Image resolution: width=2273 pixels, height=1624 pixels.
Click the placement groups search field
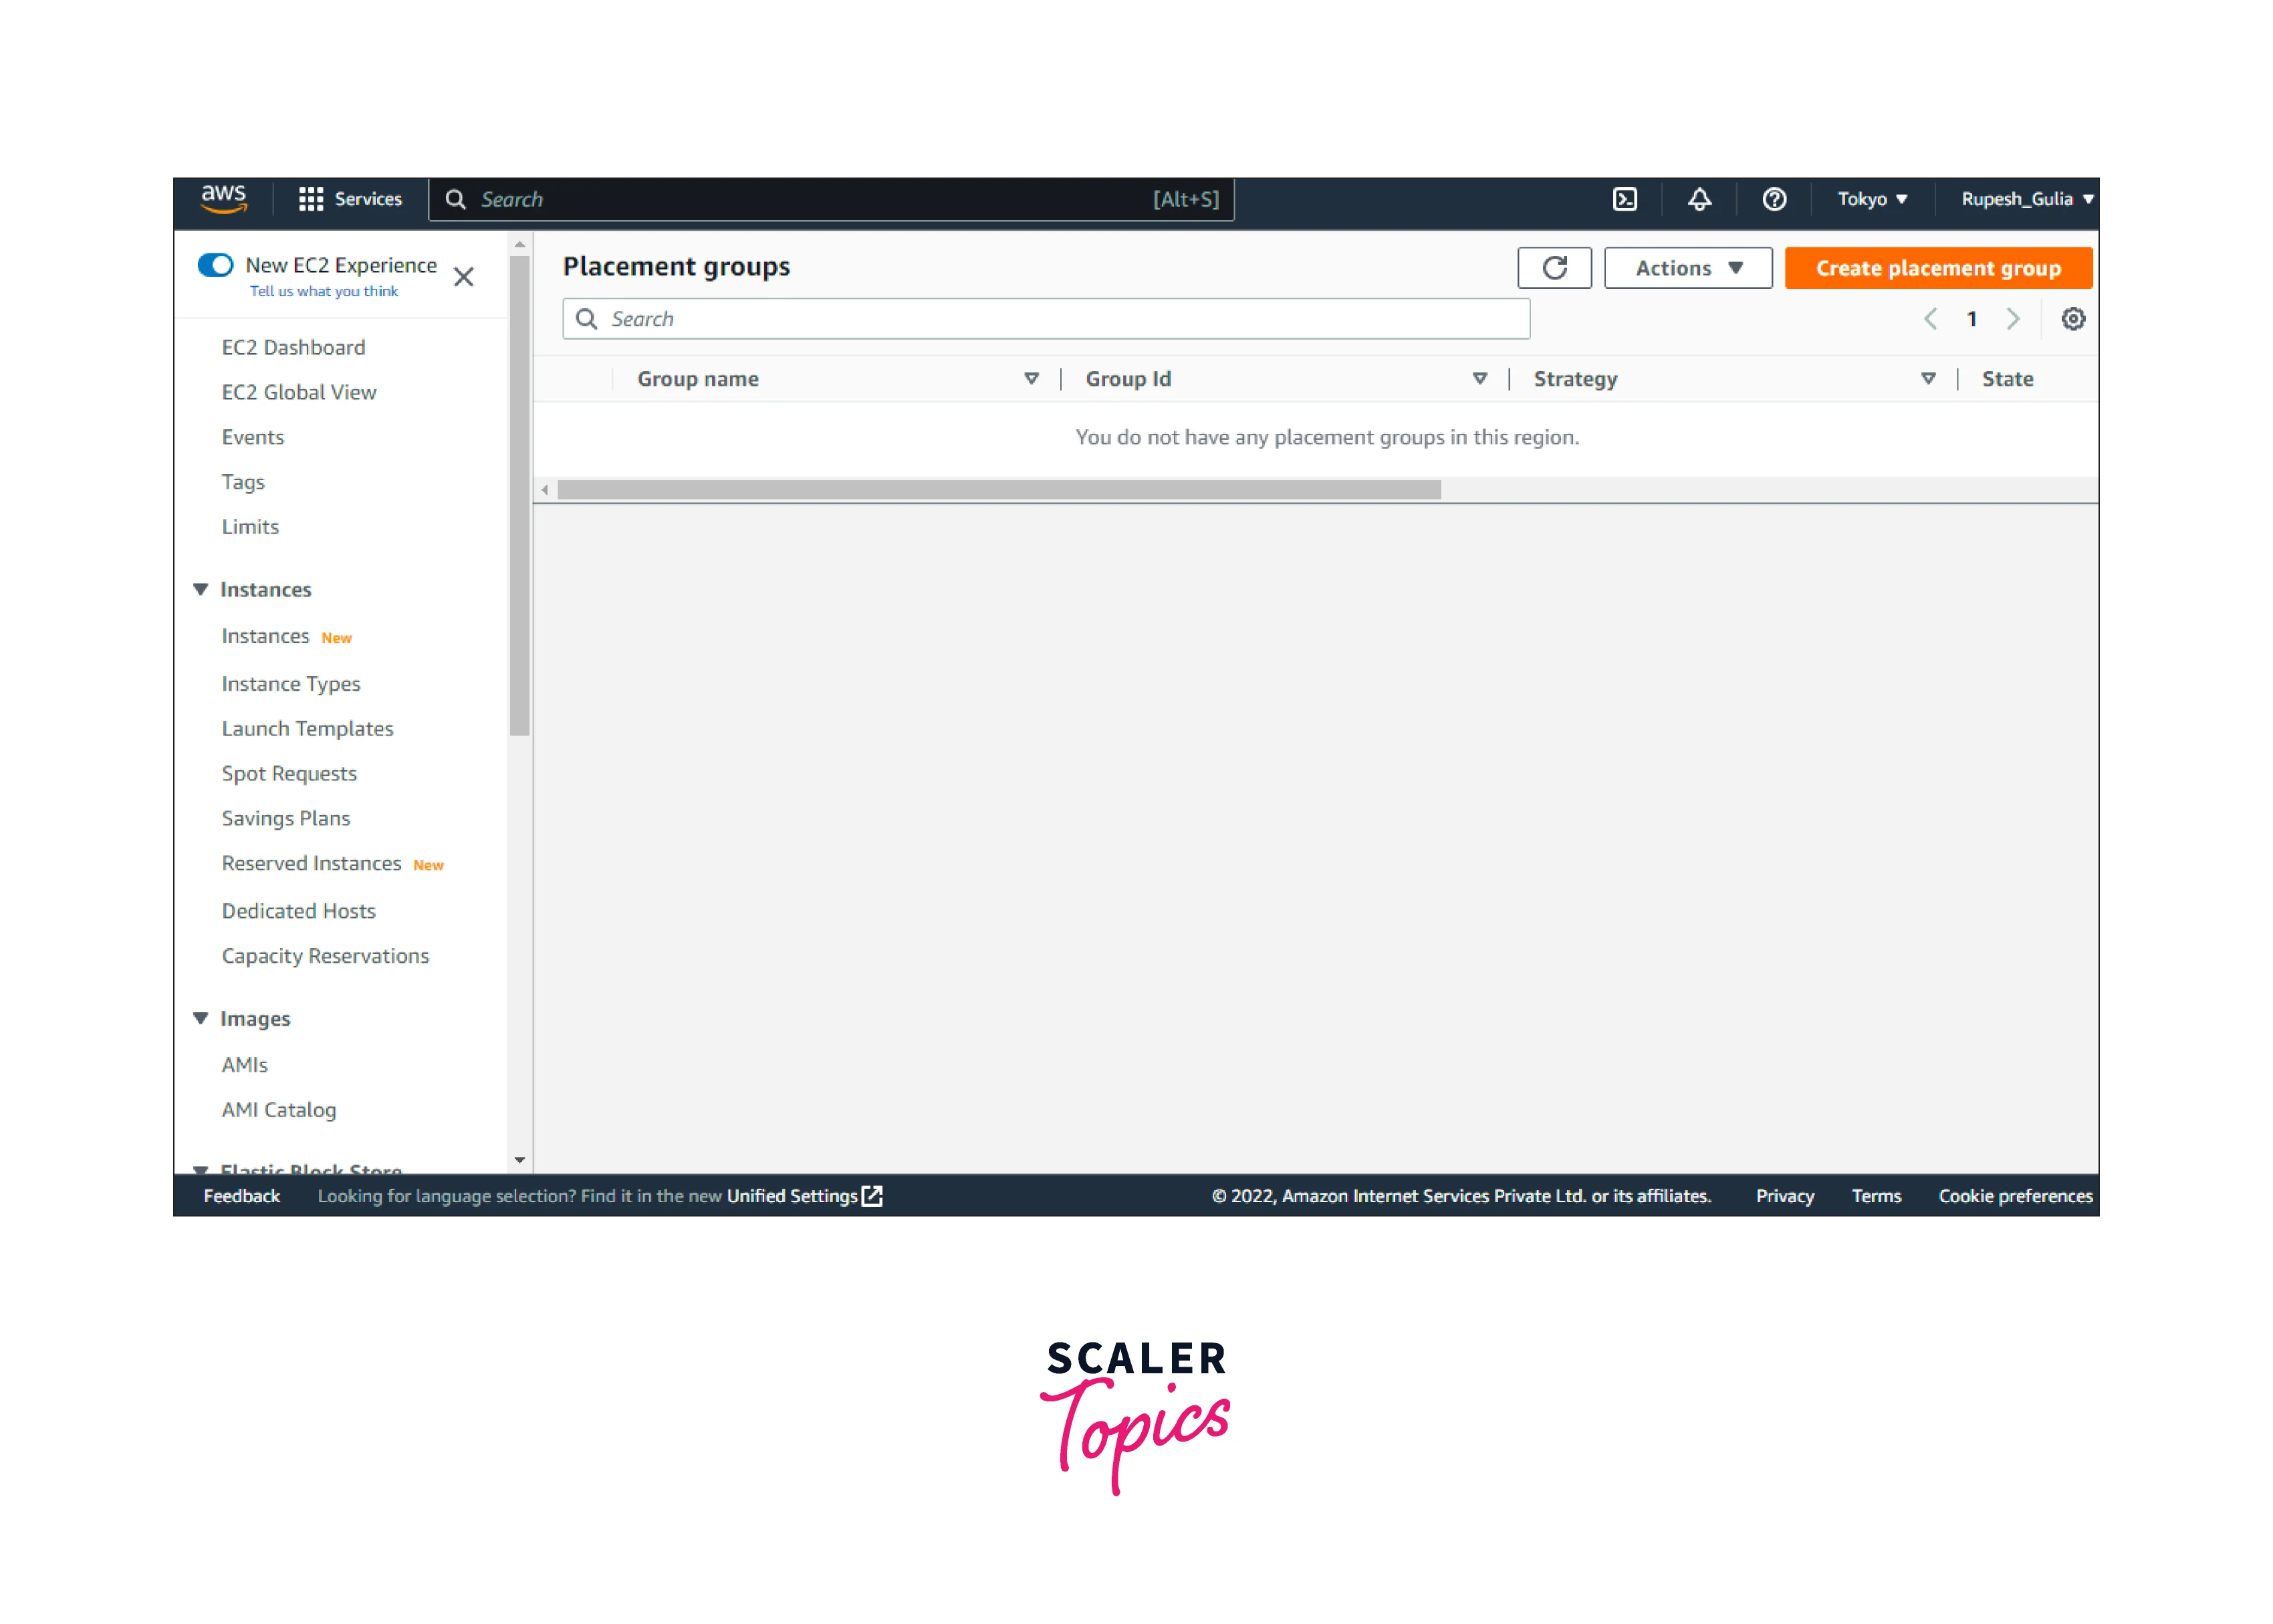[1045, 319]
